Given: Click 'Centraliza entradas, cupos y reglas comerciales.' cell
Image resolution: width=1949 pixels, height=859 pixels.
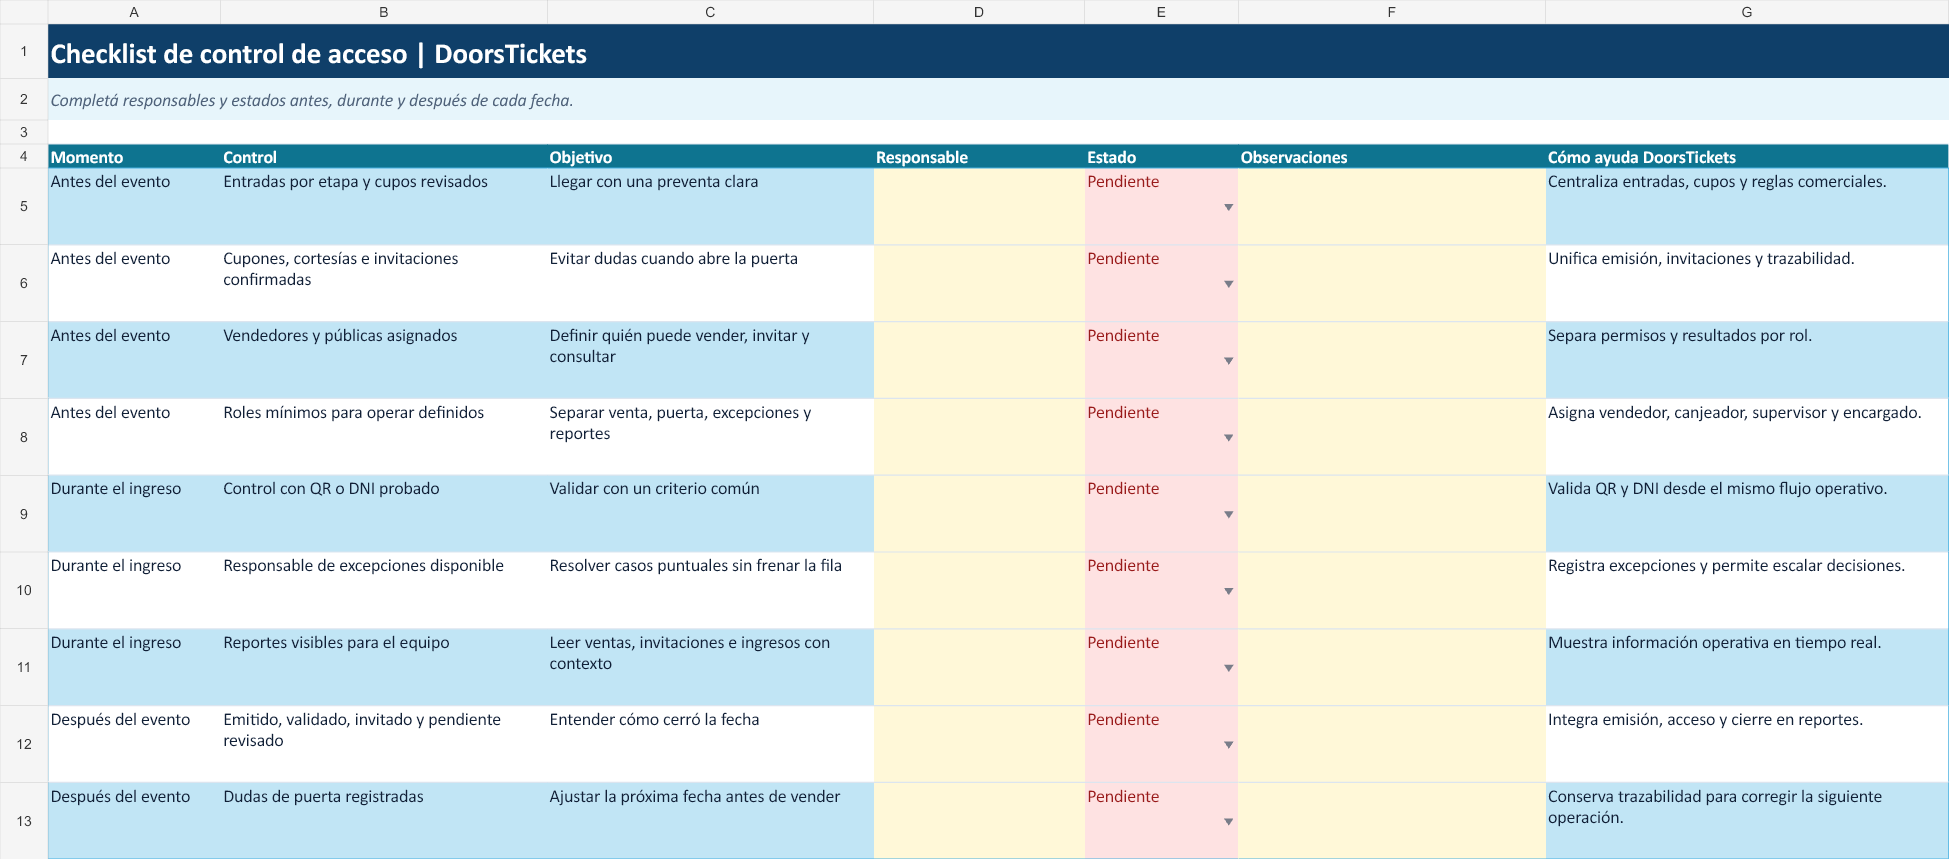Looking at the screenshot, I should tap(1747, 206).
